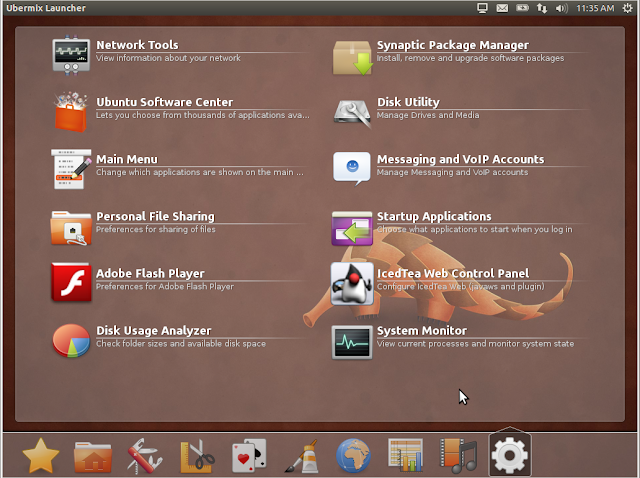Screen dimensions: 640x478
Task: Open the sound volume indicator
Action: [x=562, y=8]
